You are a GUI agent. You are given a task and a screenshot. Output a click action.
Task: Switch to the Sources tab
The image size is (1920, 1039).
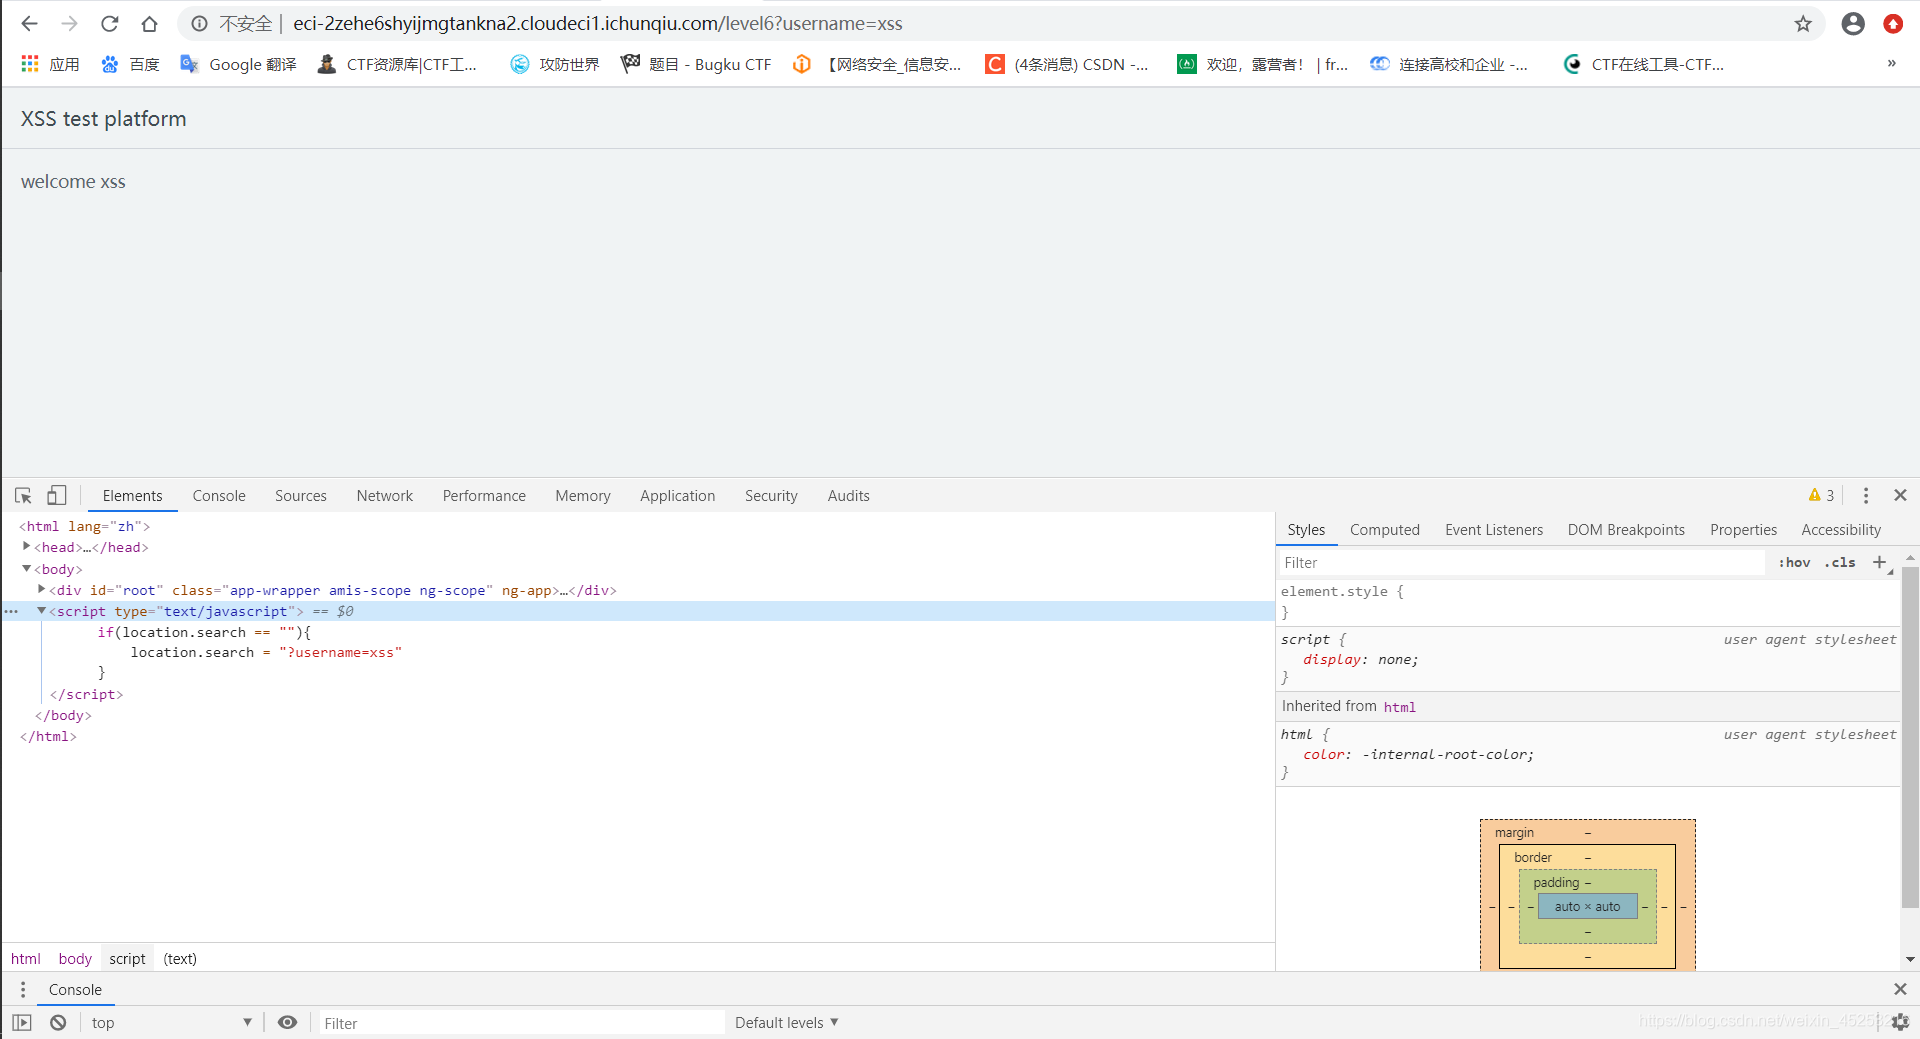[x=301, y=495]
